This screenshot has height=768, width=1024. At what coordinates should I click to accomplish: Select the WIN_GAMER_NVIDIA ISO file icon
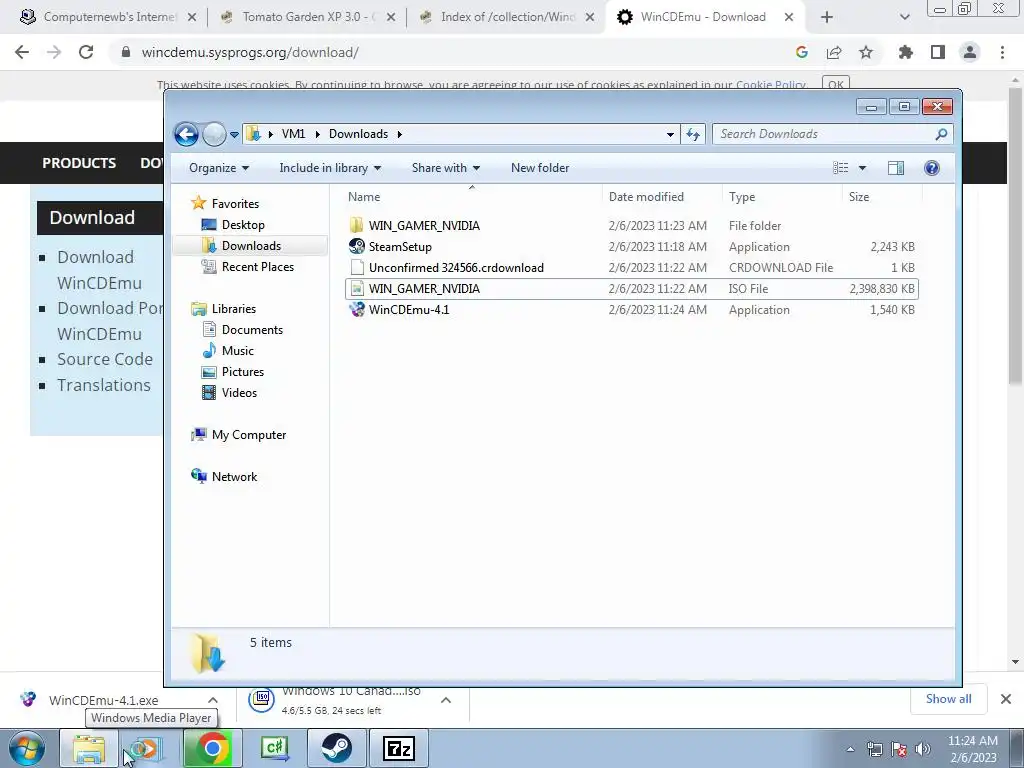tap(357, 289)
